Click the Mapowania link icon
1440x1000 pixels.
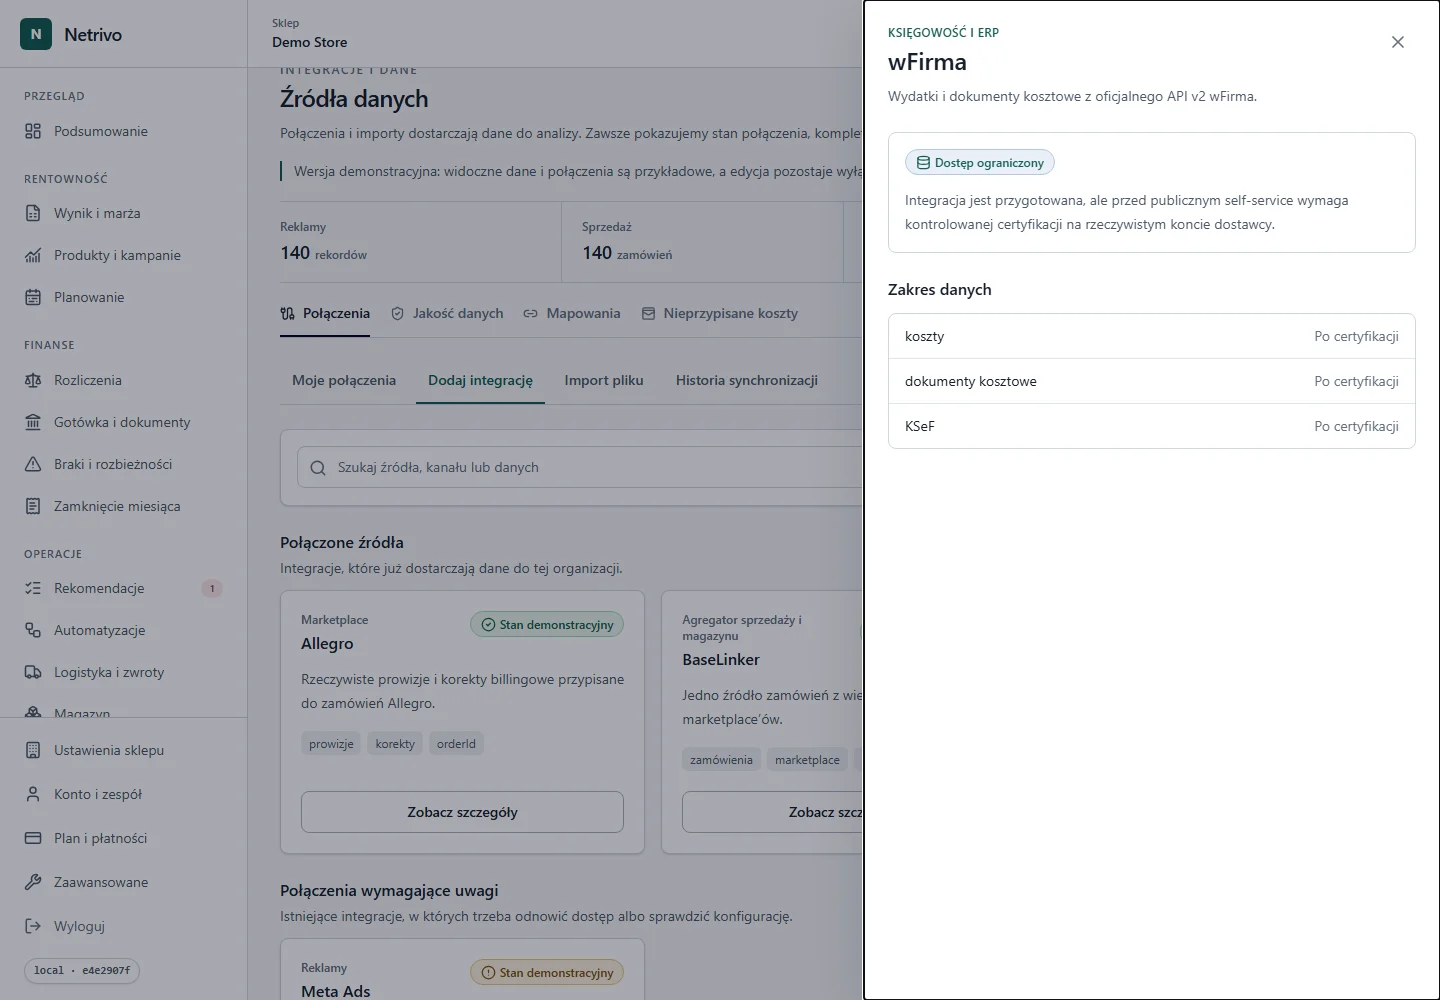pyautogui.click(x=531, y=313)
